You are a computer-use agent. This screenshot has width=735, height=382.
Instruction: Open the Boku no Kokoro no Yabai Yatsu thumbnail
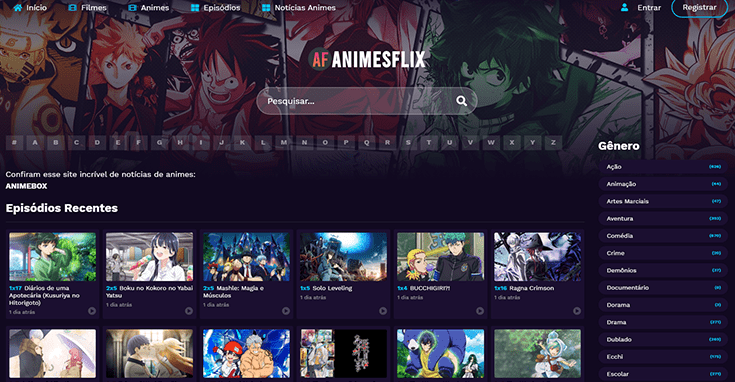point(150,257)
